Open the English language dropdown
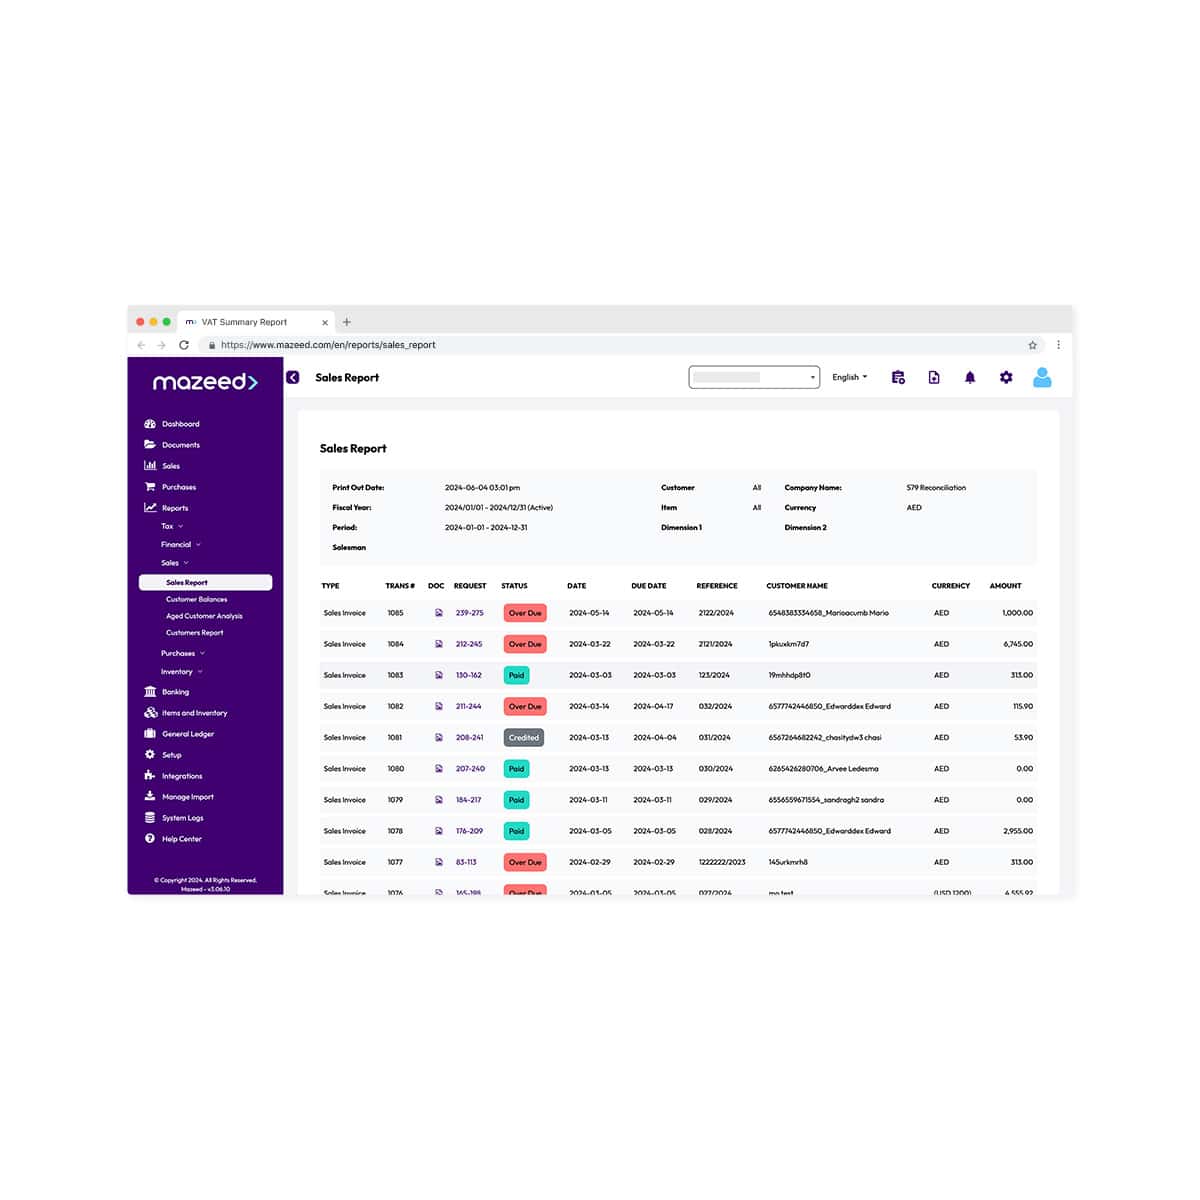This screenshot has height=1200, width=1200. [x=849, y=378]
